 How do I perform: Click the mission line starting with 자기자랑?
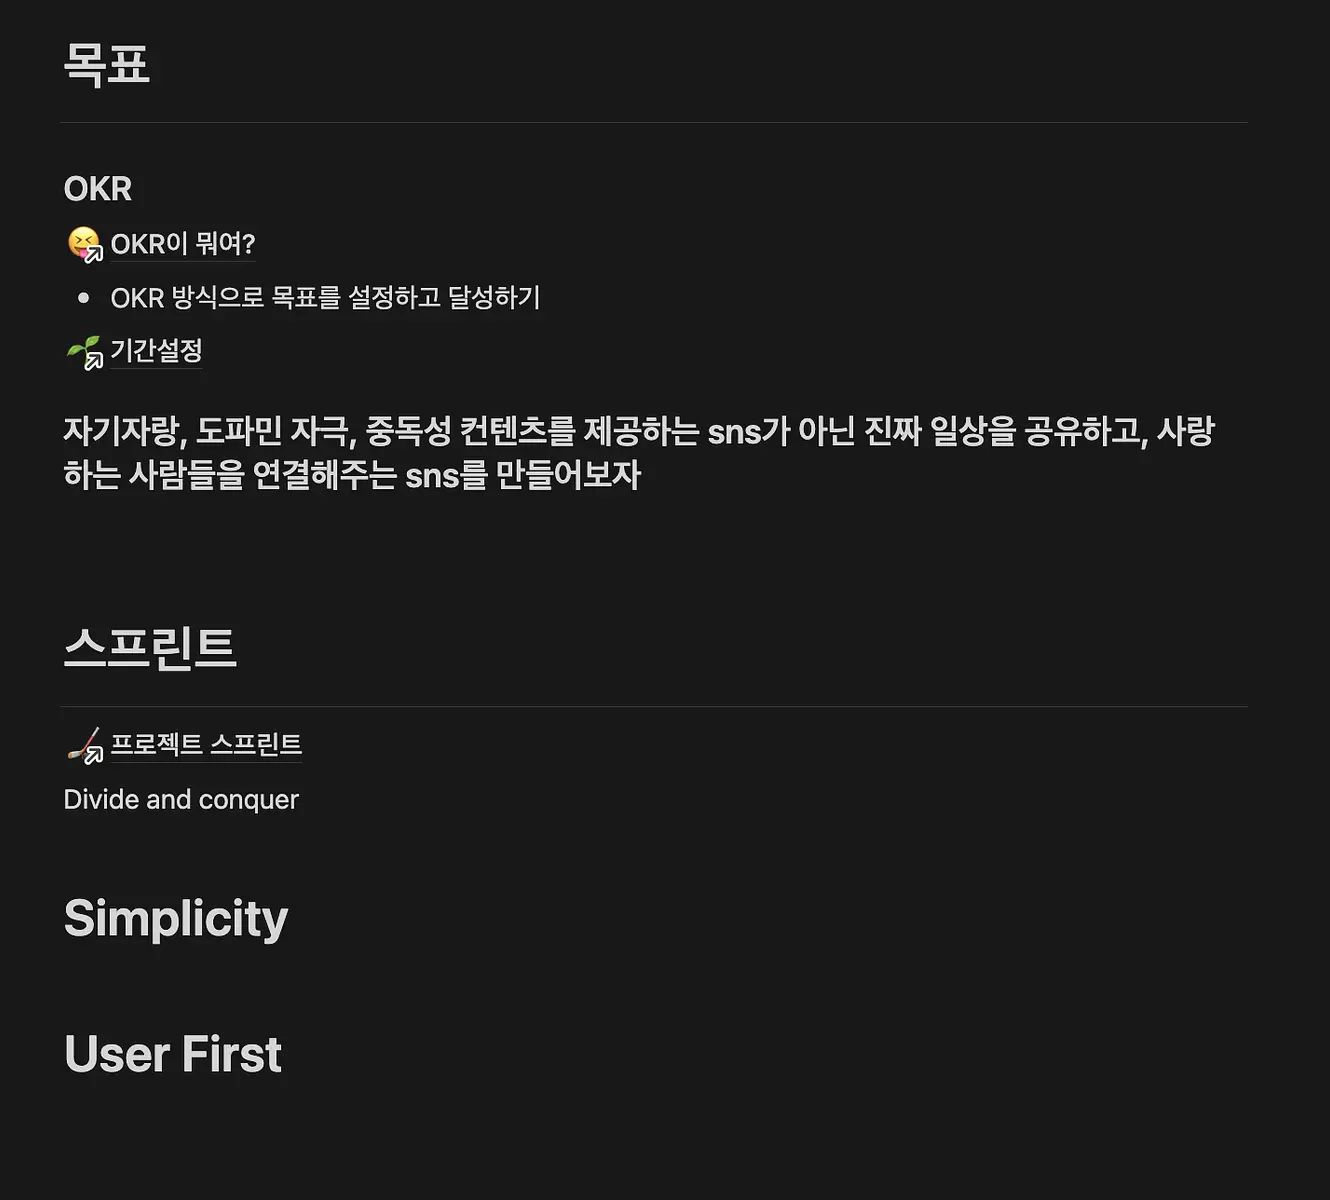[x=639, y=432]
